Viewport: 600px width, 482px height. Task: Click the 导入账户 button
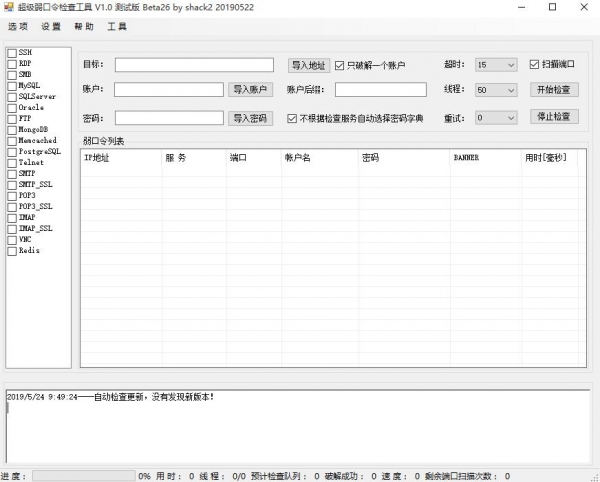[x=250, y=90]
